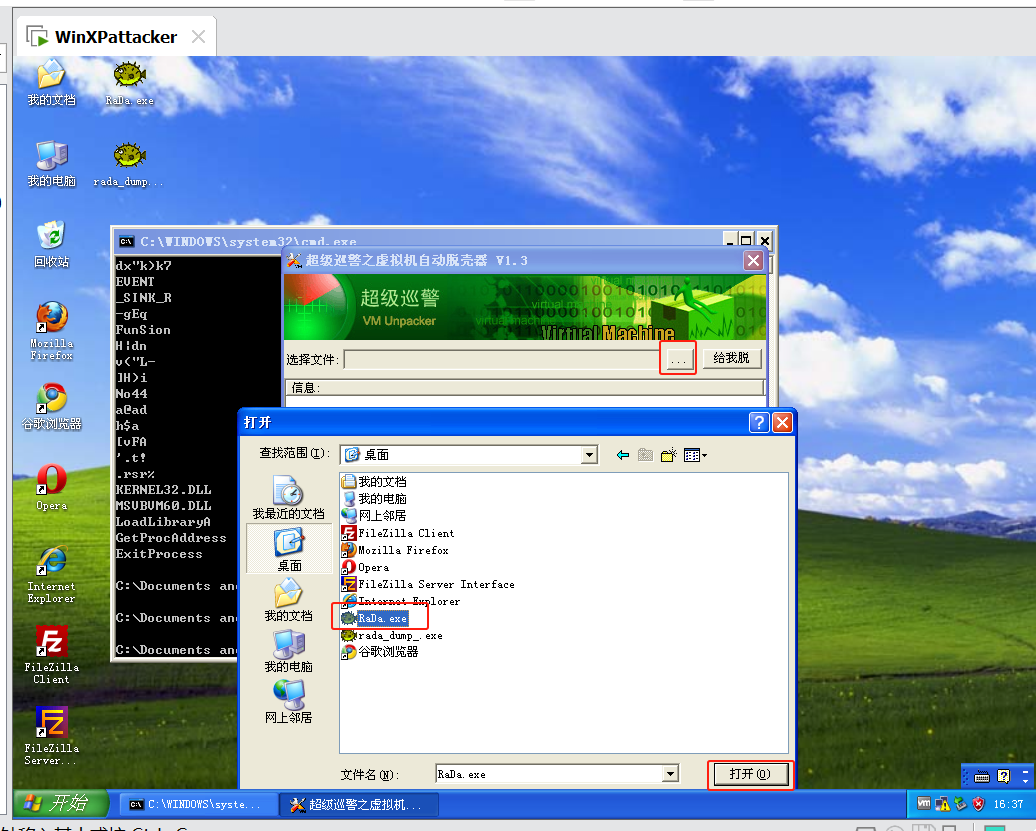Select 网上邻居 in the places bar

pos(289,702)
